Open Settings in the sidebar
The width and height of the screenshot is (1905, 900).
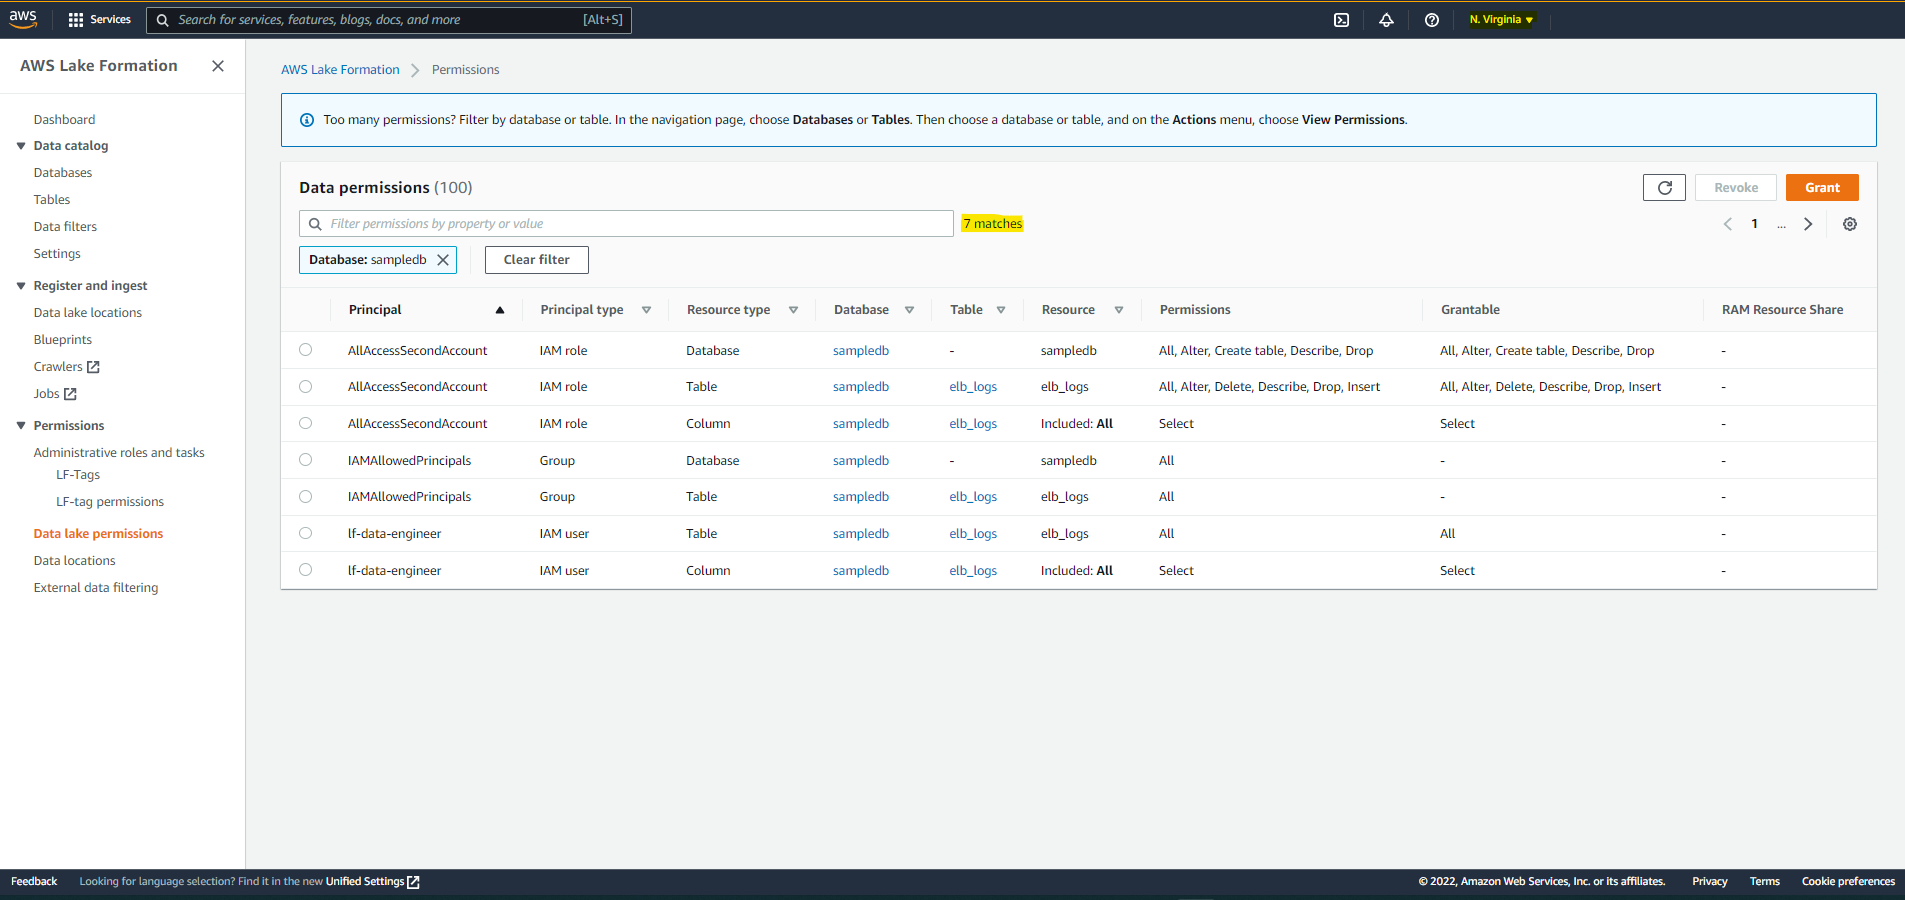click(x=57, y=254)
